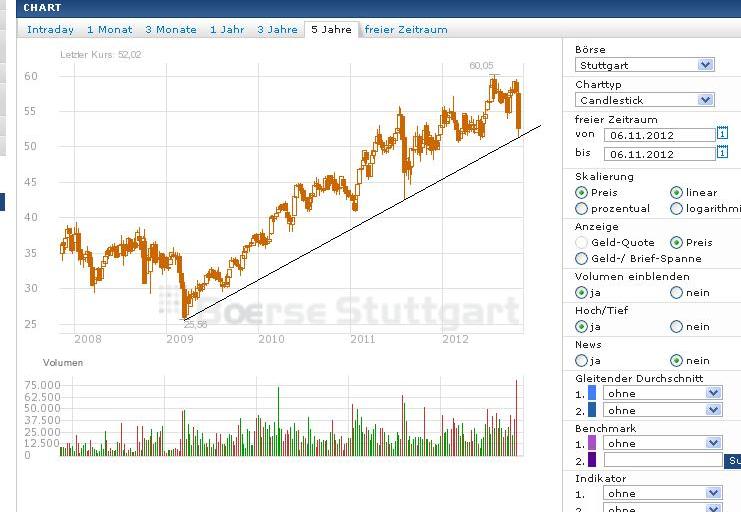Click the purple swatch for Benchmark 1
741x512 pixels.
pyautogui.click(x=592, y=443)
